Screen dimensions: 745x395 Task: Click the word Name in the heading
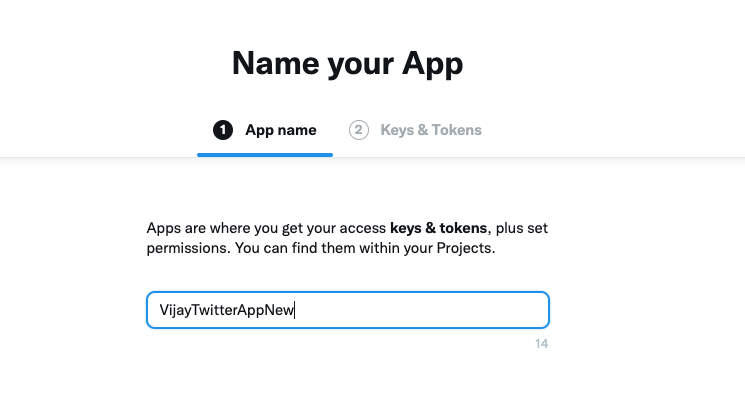click(276, 63)
